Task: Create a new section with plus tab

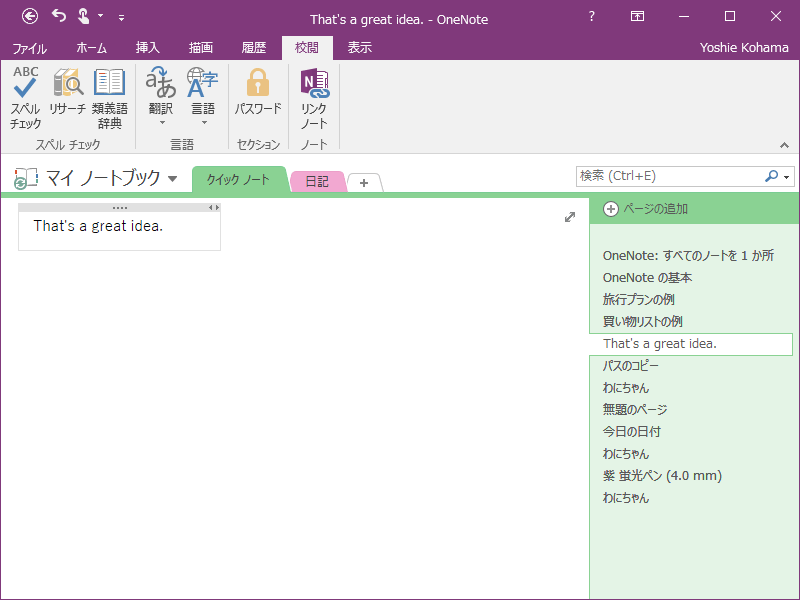Action: 364,183
